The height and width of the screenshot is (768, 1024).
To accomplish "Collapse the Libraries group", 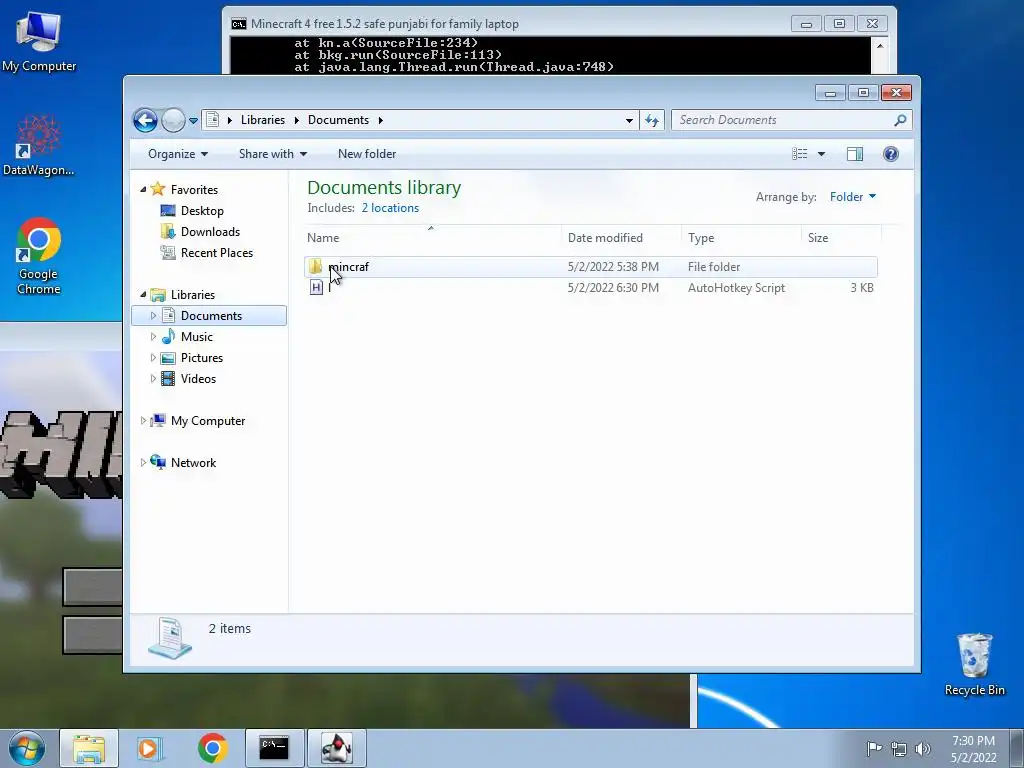I will (x=143, y=295).
